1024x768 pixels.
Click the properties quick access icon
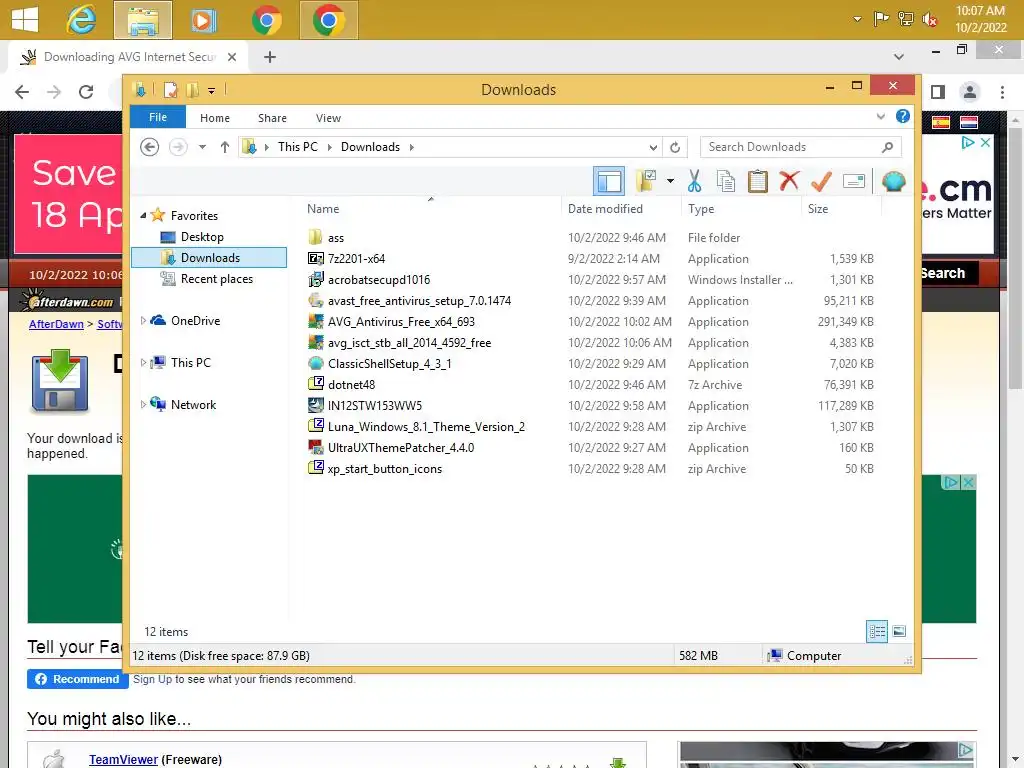point(170,89)
